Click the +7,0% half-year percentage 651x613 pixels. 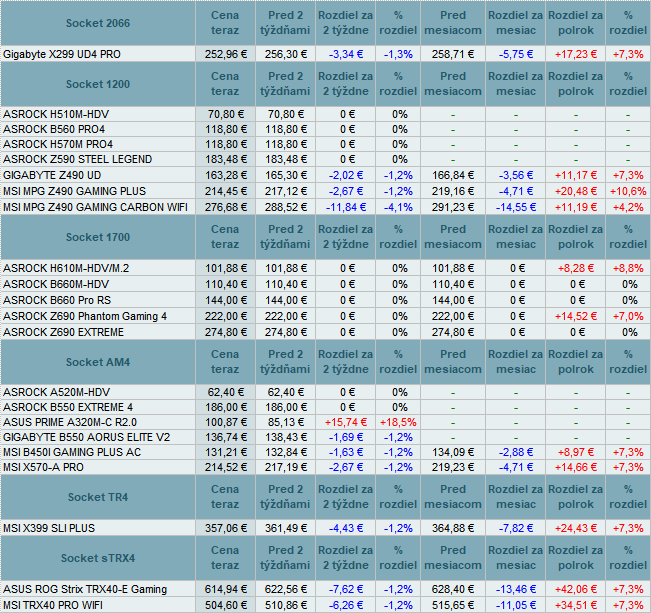pyautogui.click(x=628, y=316)
